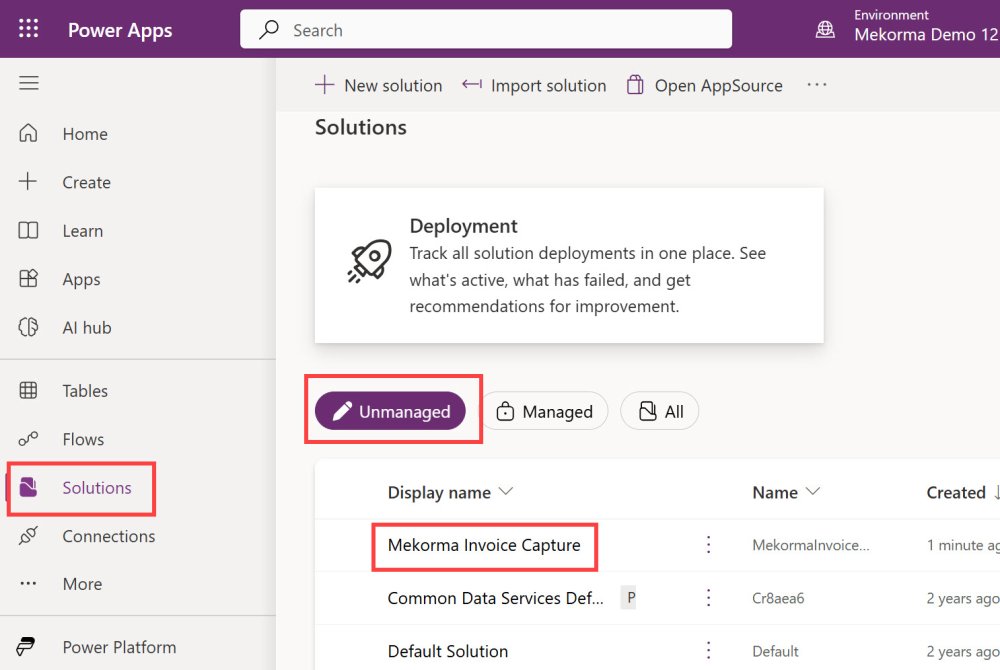Select the Unmanaged filter pill
Image resolution: width=1000 pixels, height=670 pixels.
coord(390,411)
